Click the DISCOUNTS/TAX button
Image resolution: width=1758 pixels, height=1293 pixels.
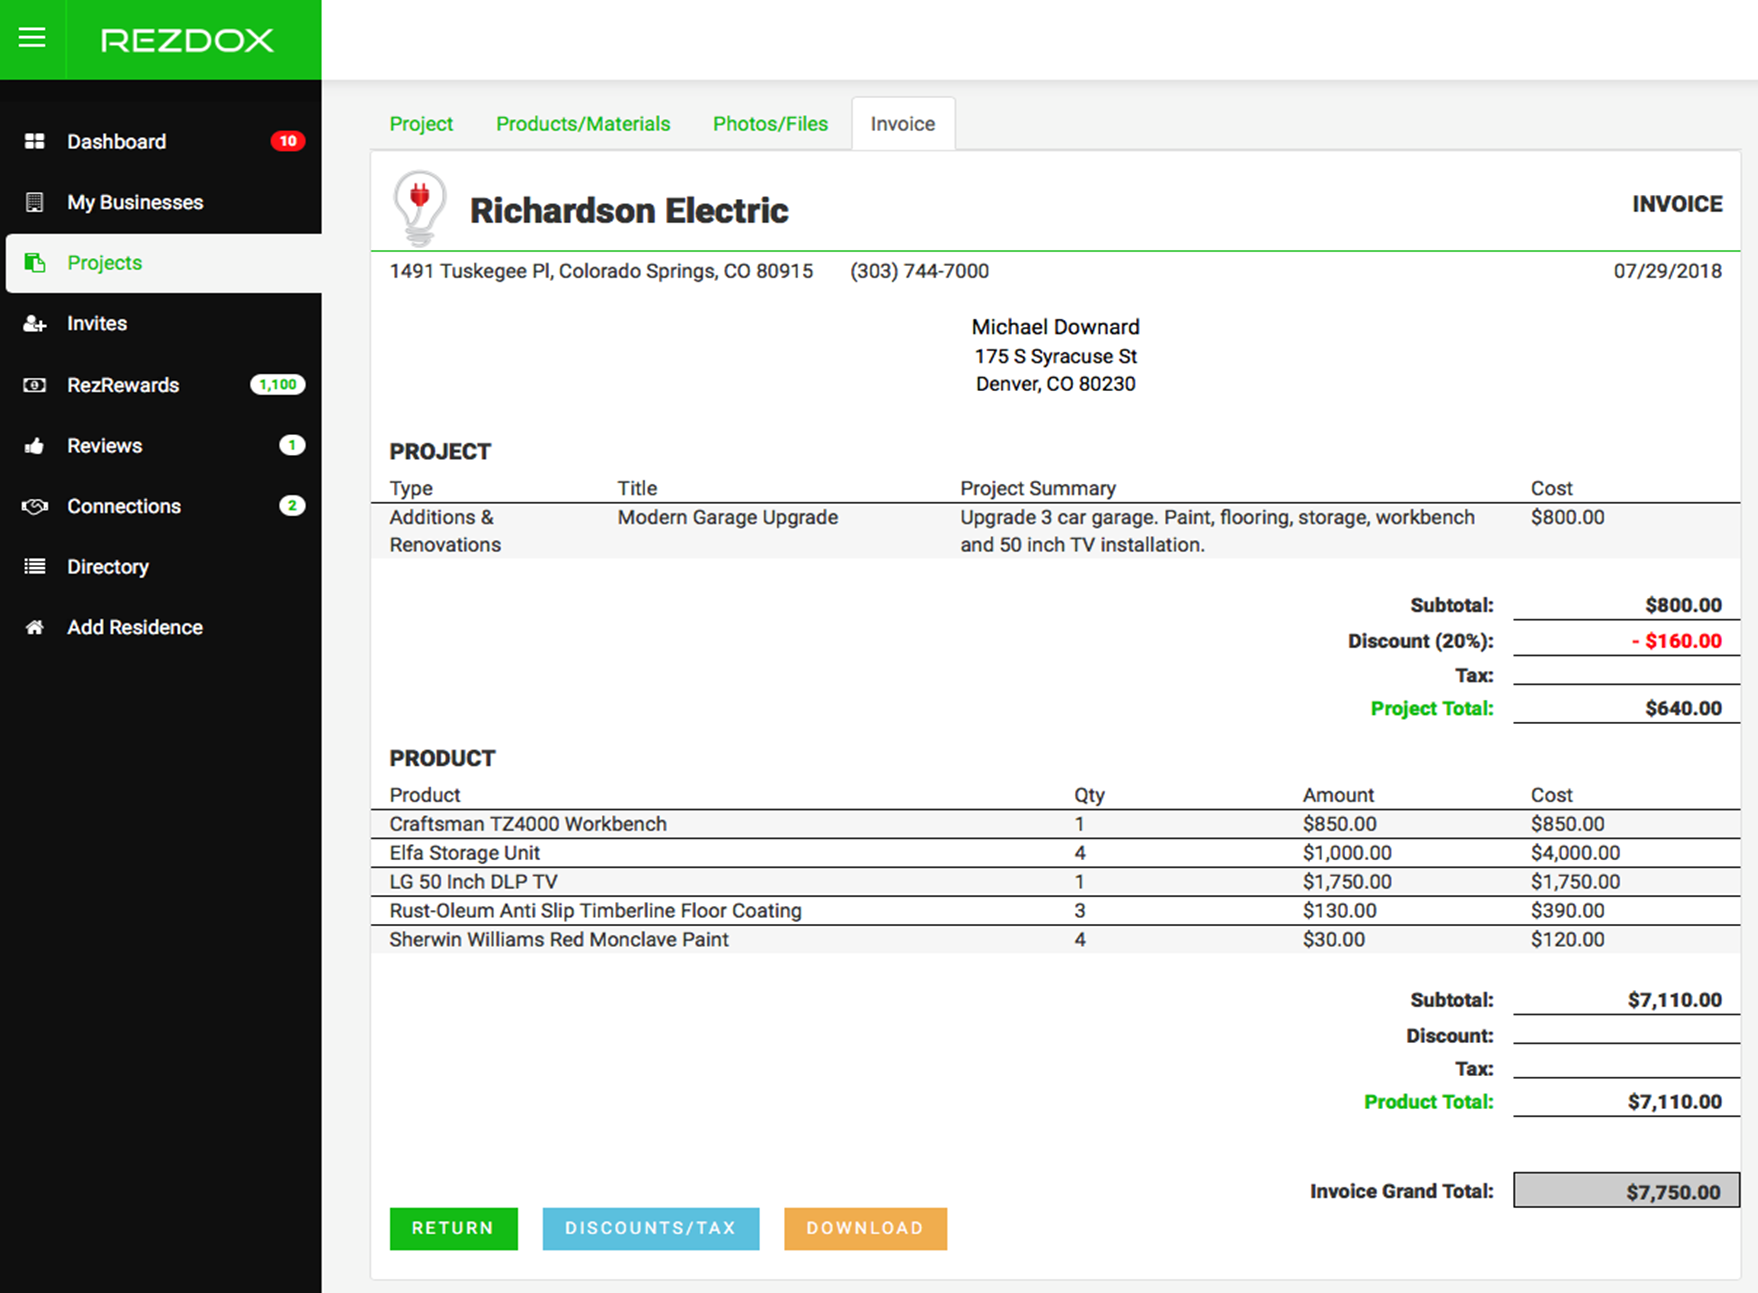pyautogui.click(x=651, y=1228)
